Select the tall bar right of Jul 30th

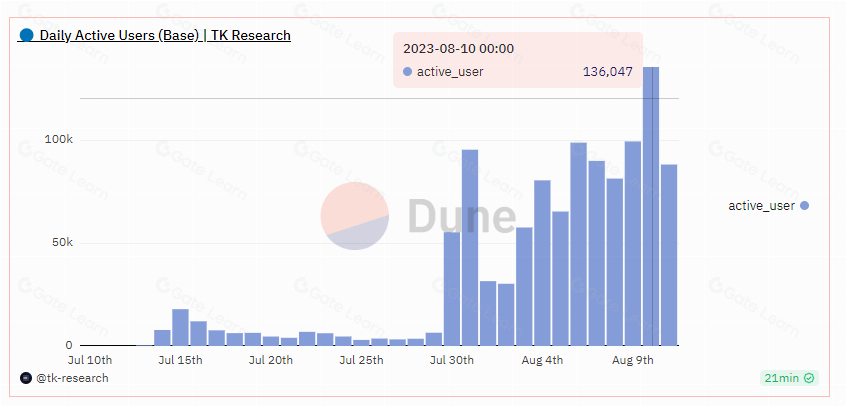470,247
